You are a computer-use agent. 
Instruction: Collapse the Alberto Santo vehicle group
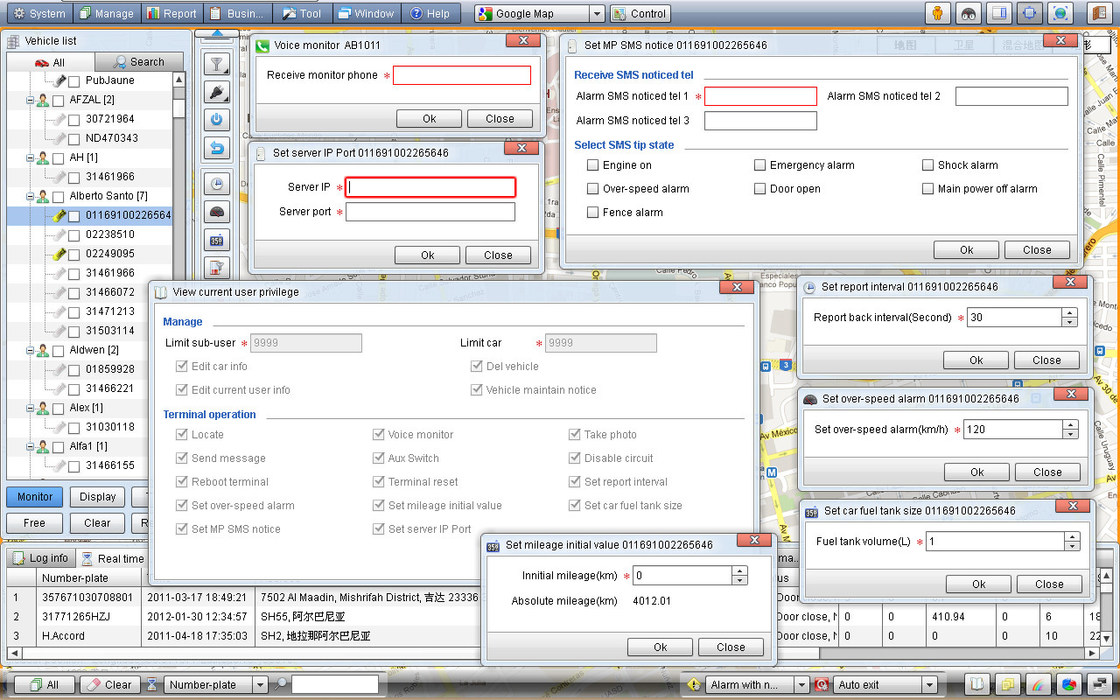pyautogui.click(x=30, y=196)
